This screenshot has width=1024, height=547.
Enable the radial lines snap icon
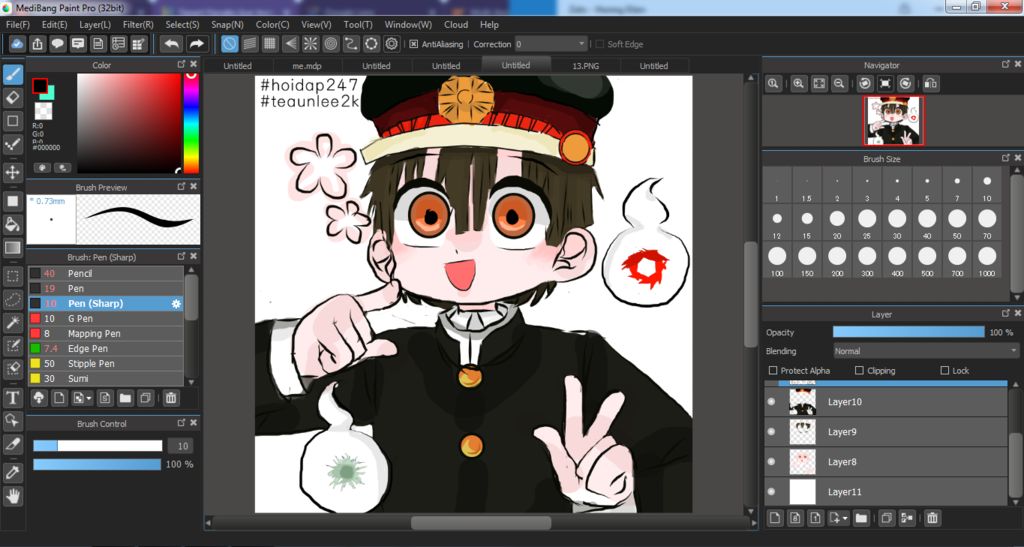click(x=310, y=44)
